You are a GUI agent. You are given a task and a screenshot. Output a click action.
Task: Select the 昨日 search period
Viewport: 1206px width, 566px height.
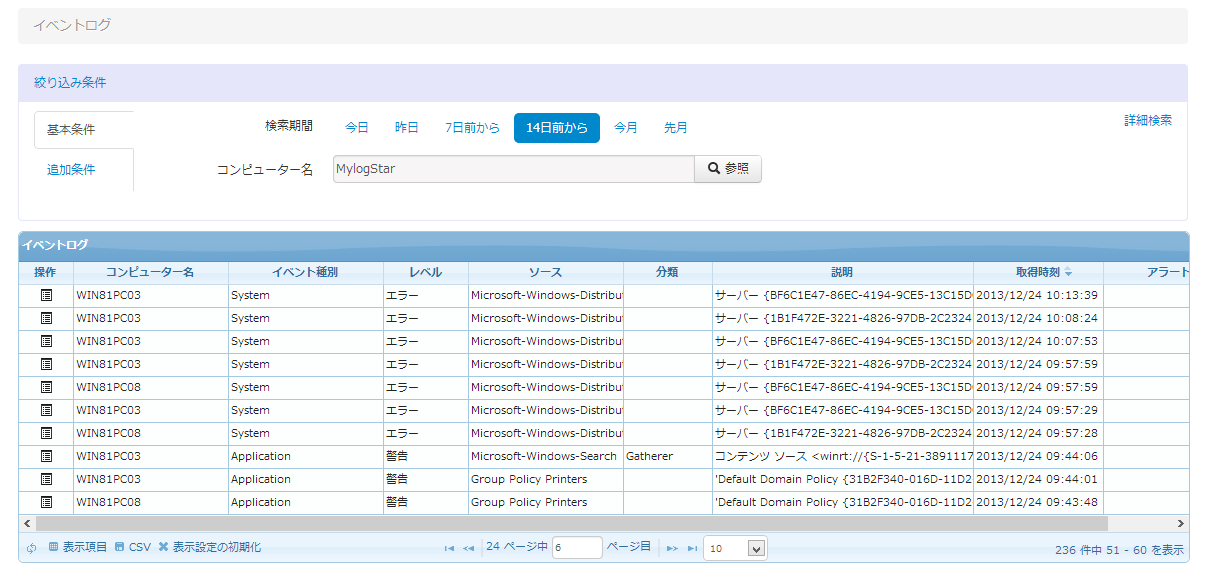[407, 128]
